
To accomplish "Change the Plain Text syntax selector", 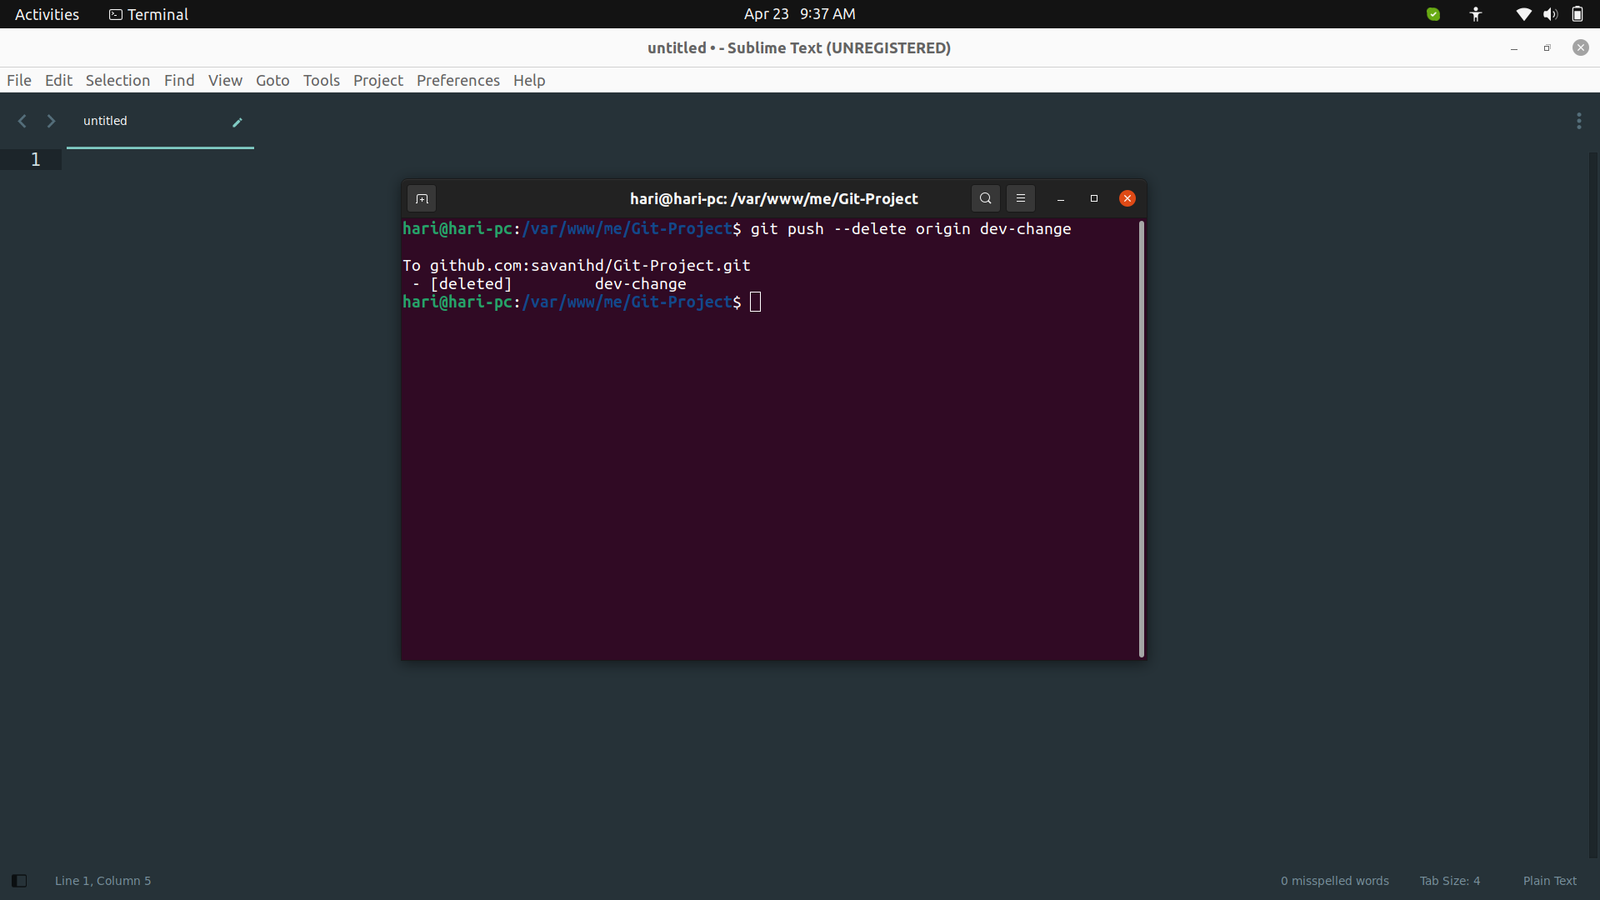I will tap(1549, 881).
